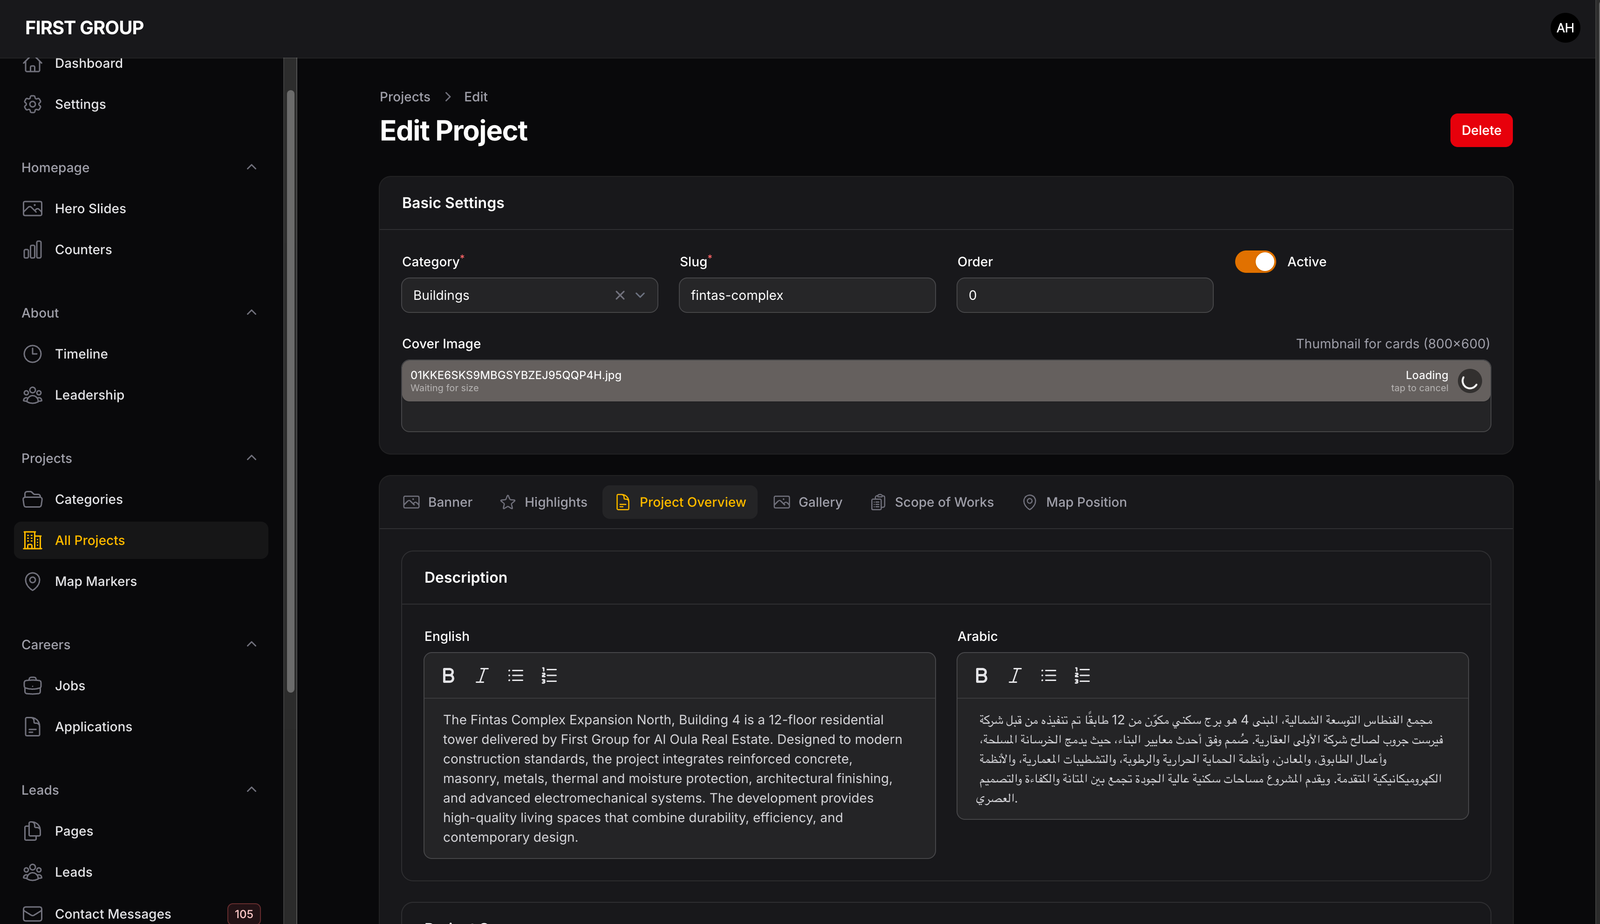The height and width of the screenshot is (924, 1600).
Task: Click the Leadership people icon
Action: 33,395
